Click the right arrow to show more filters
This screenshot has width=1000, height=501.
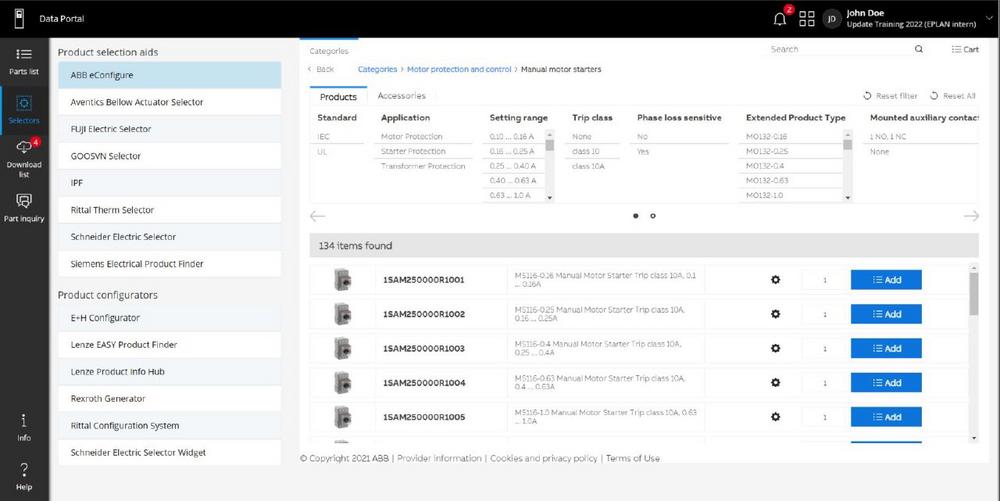(x=970, y=216)
